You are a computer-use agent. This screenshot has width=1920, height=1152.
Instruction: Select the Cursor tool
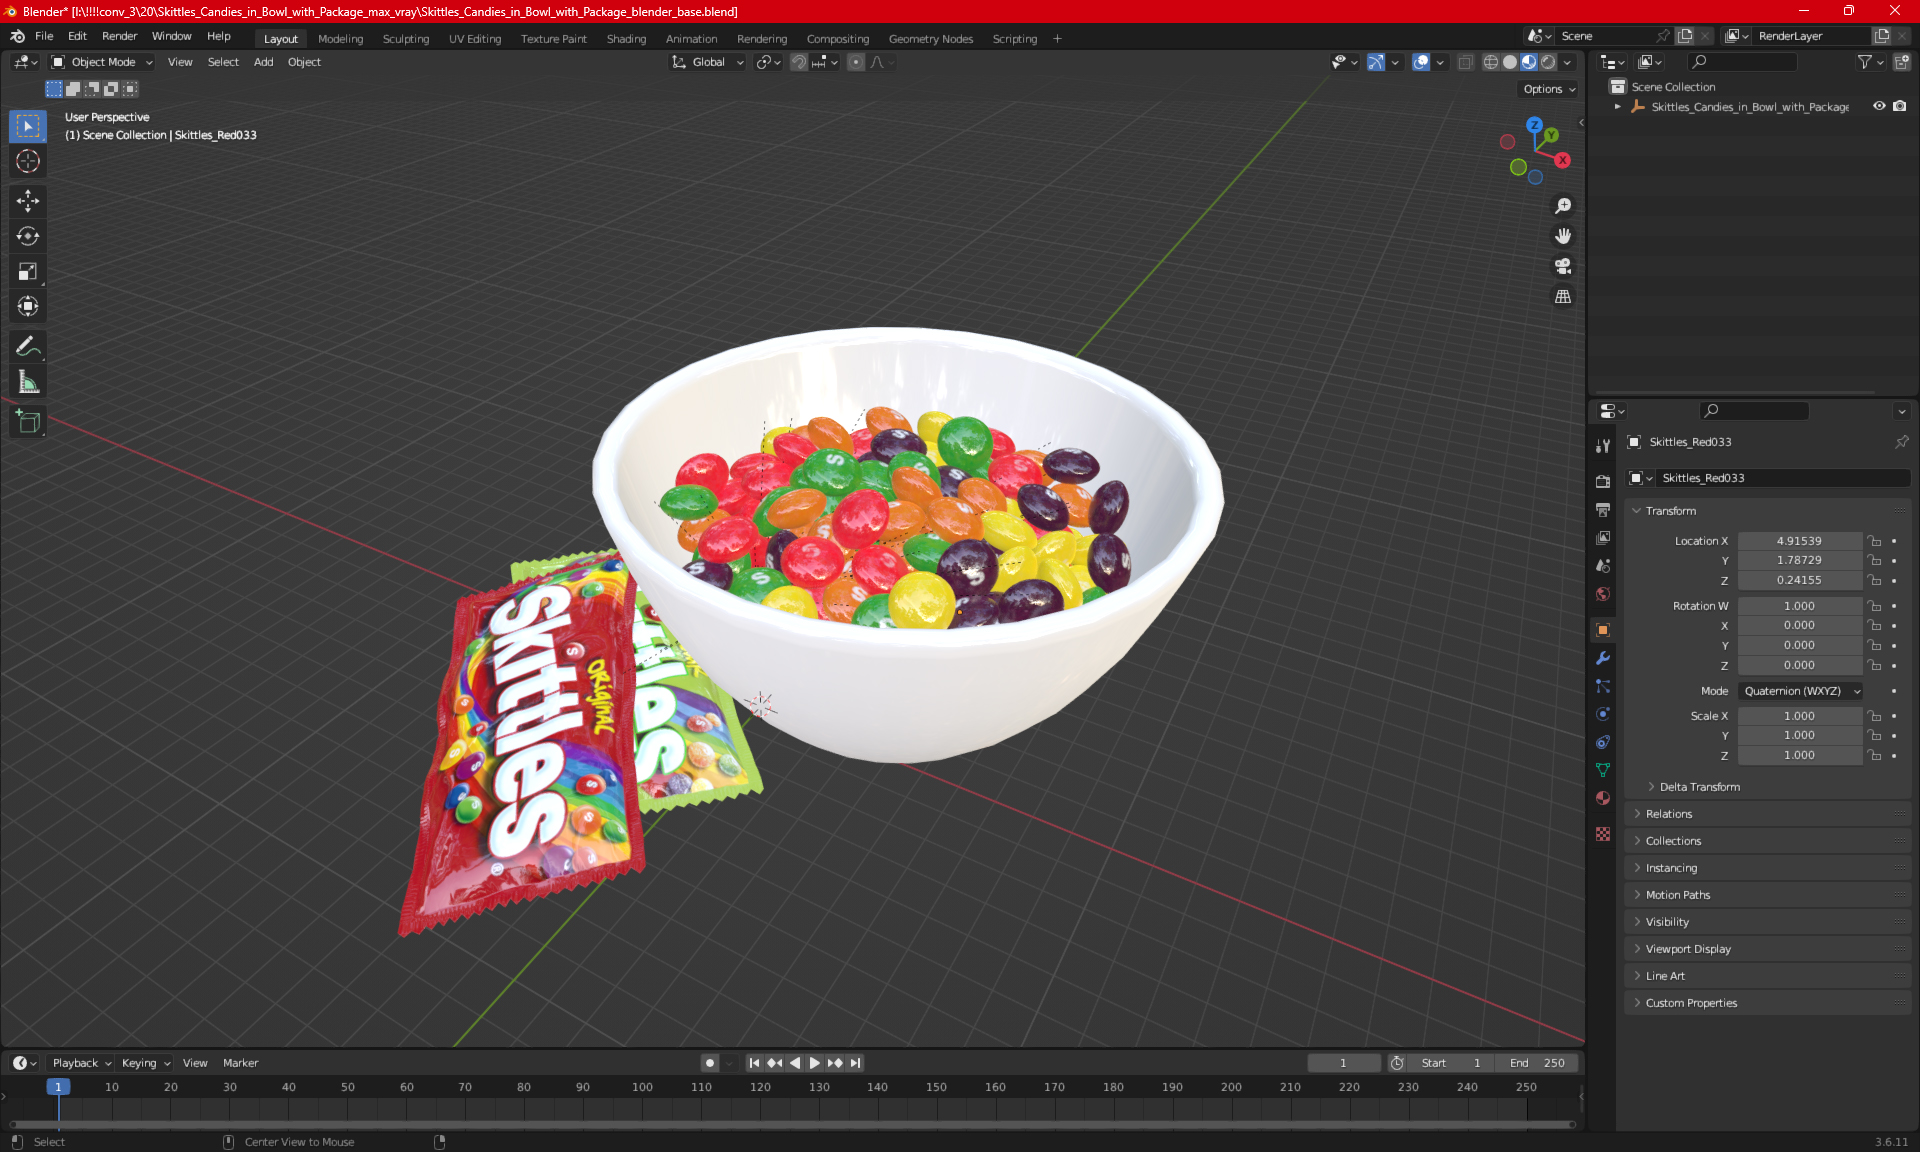coord(27,161)
